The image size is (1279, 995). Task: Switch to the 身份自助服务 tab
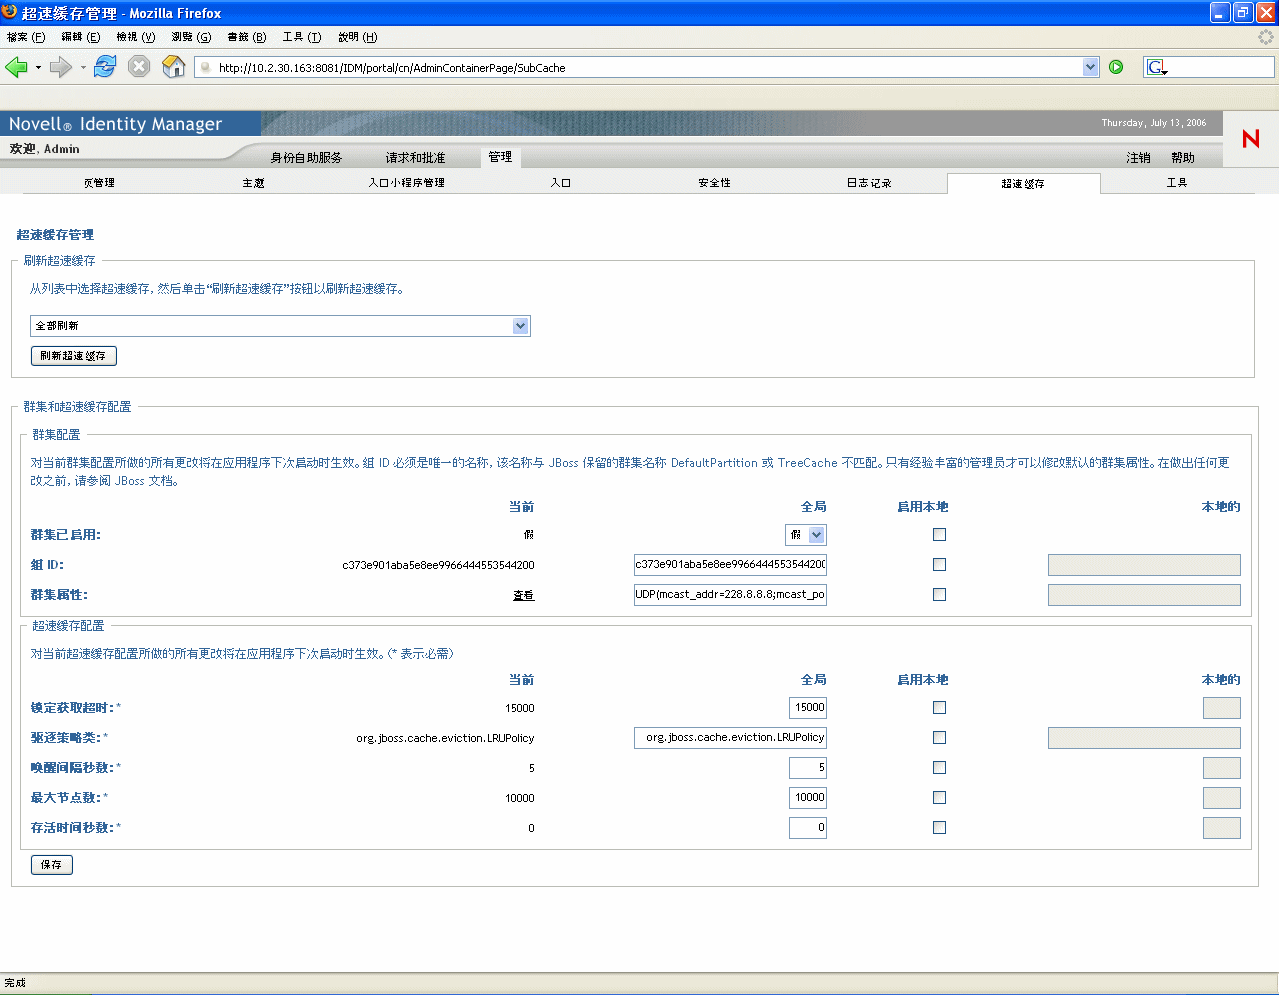(x=306, y=158)
